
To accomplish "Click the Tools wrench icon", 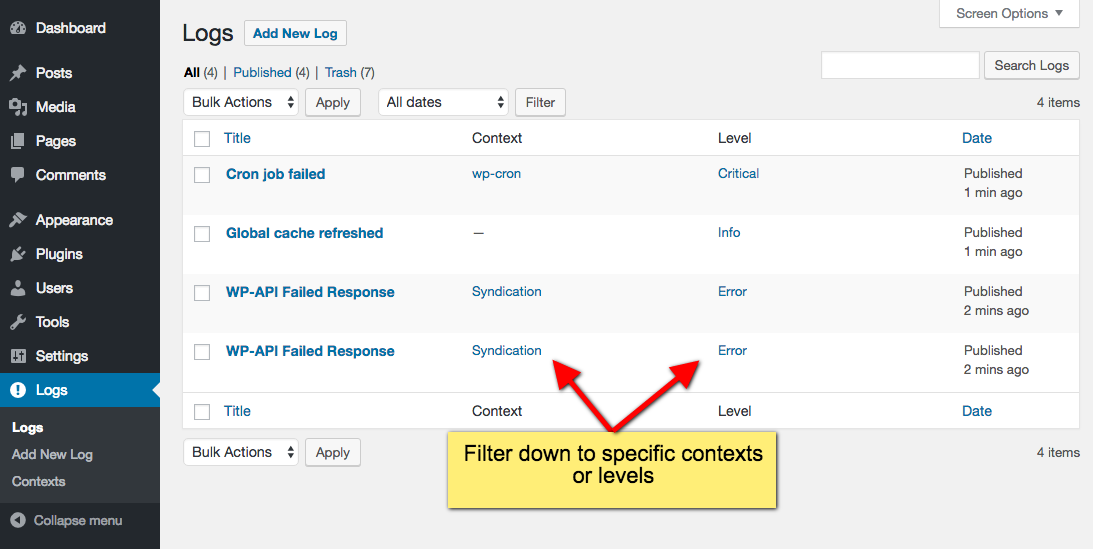I will tap(18, 322).
